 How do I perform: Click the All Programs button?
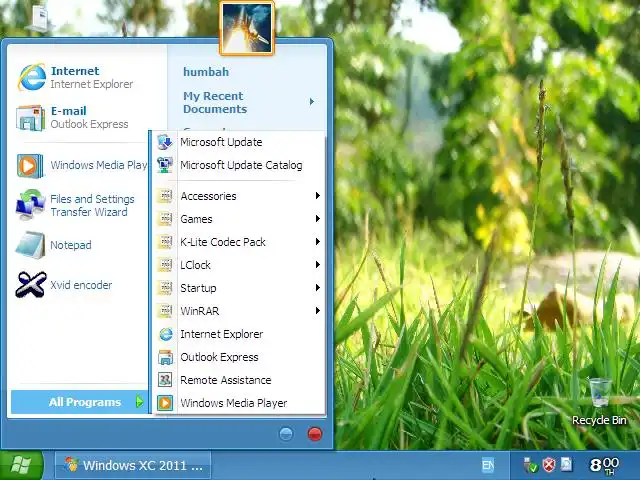pyautogui.click(x=80, y=402)
